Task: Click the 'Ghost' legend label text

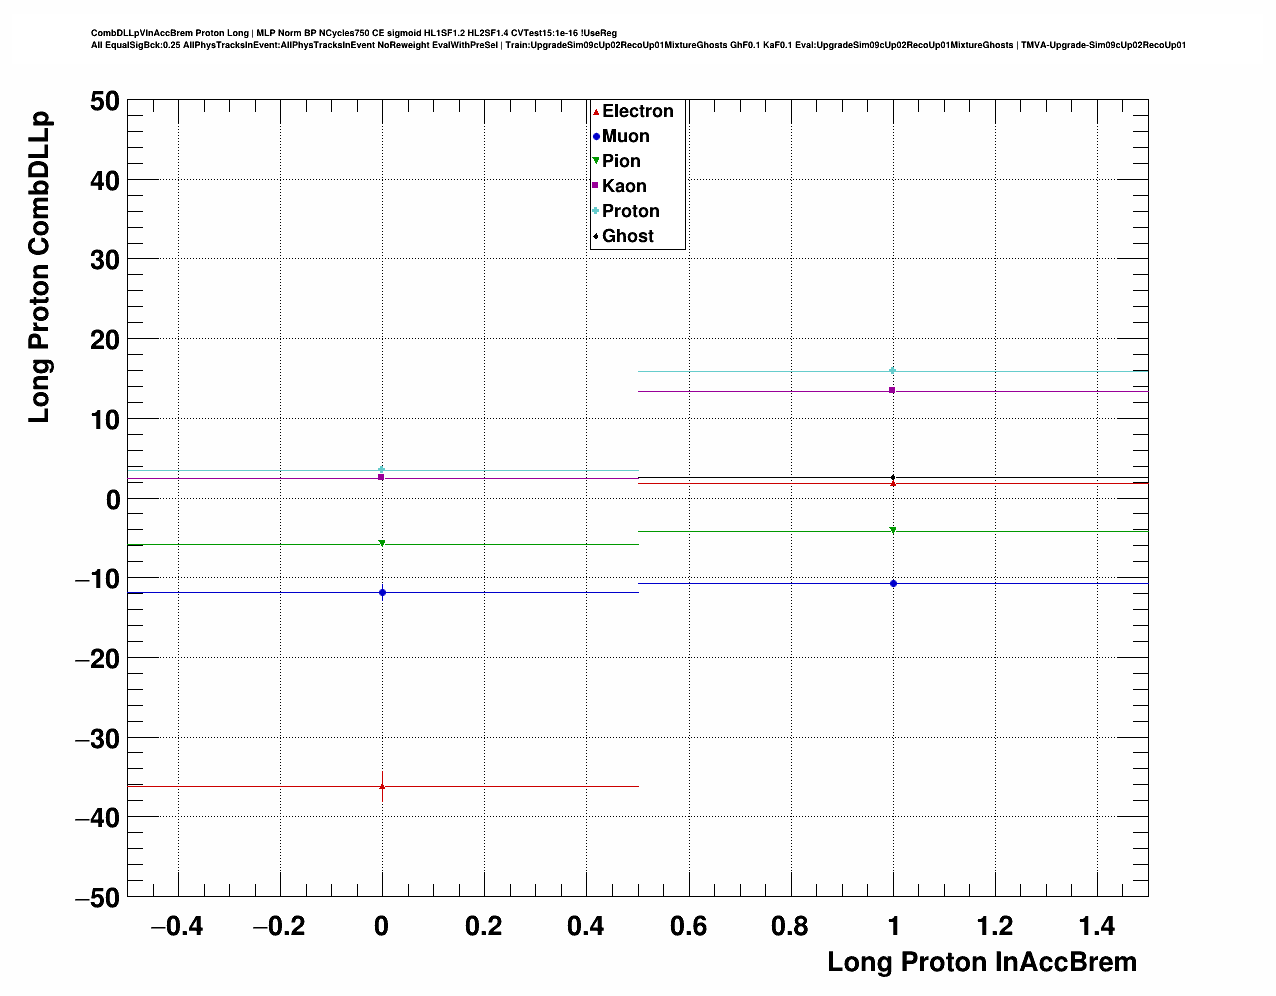Action: pos(628,236)
